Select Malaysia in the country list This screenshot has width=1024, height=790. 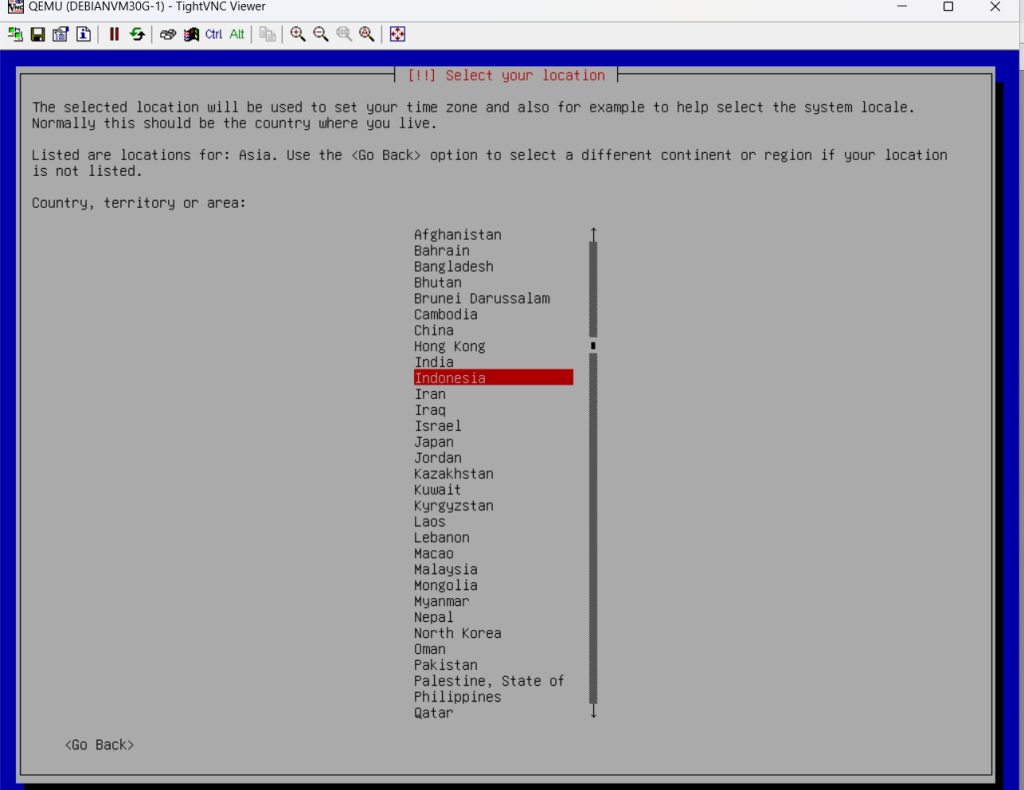pos(446,569)
